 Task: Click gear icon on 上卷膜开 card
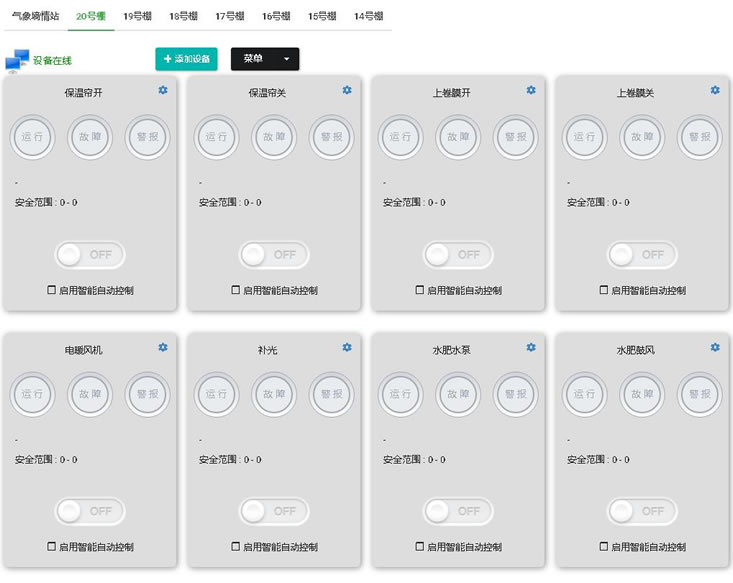[x=531, y=90]
